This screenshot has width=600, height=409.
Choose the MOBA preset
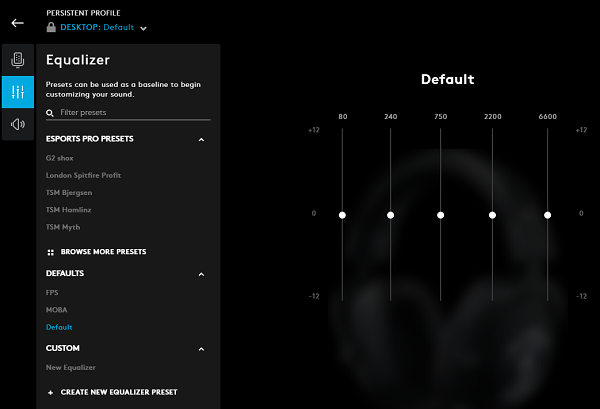55,310
